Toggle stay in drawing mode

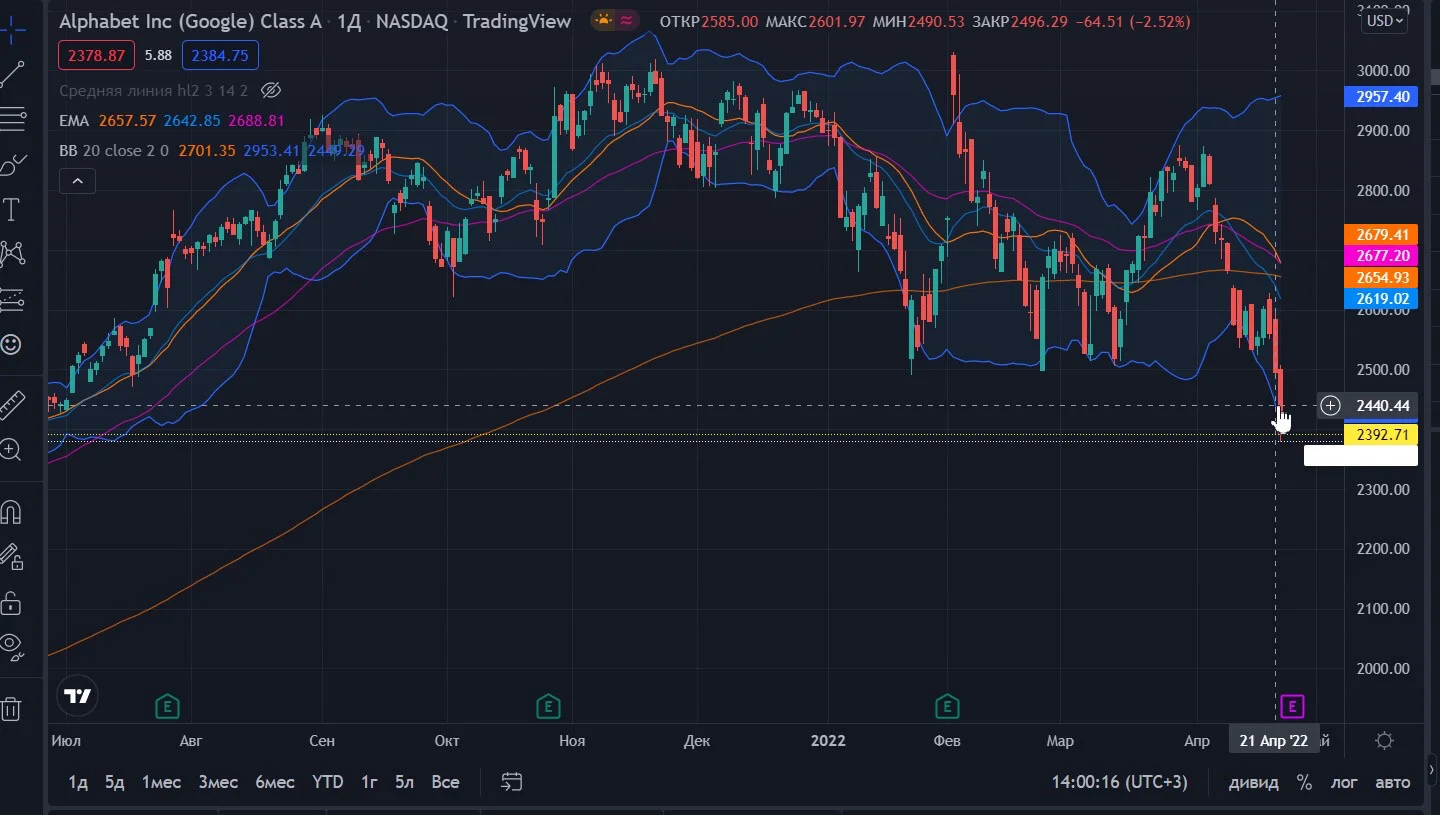11,557
